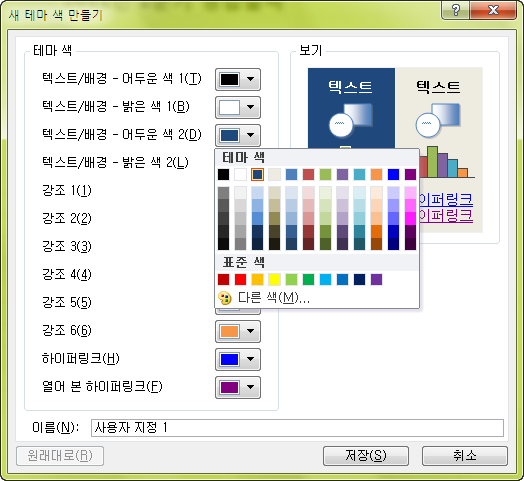Click the 강조 3(3) label

(67, 247)
